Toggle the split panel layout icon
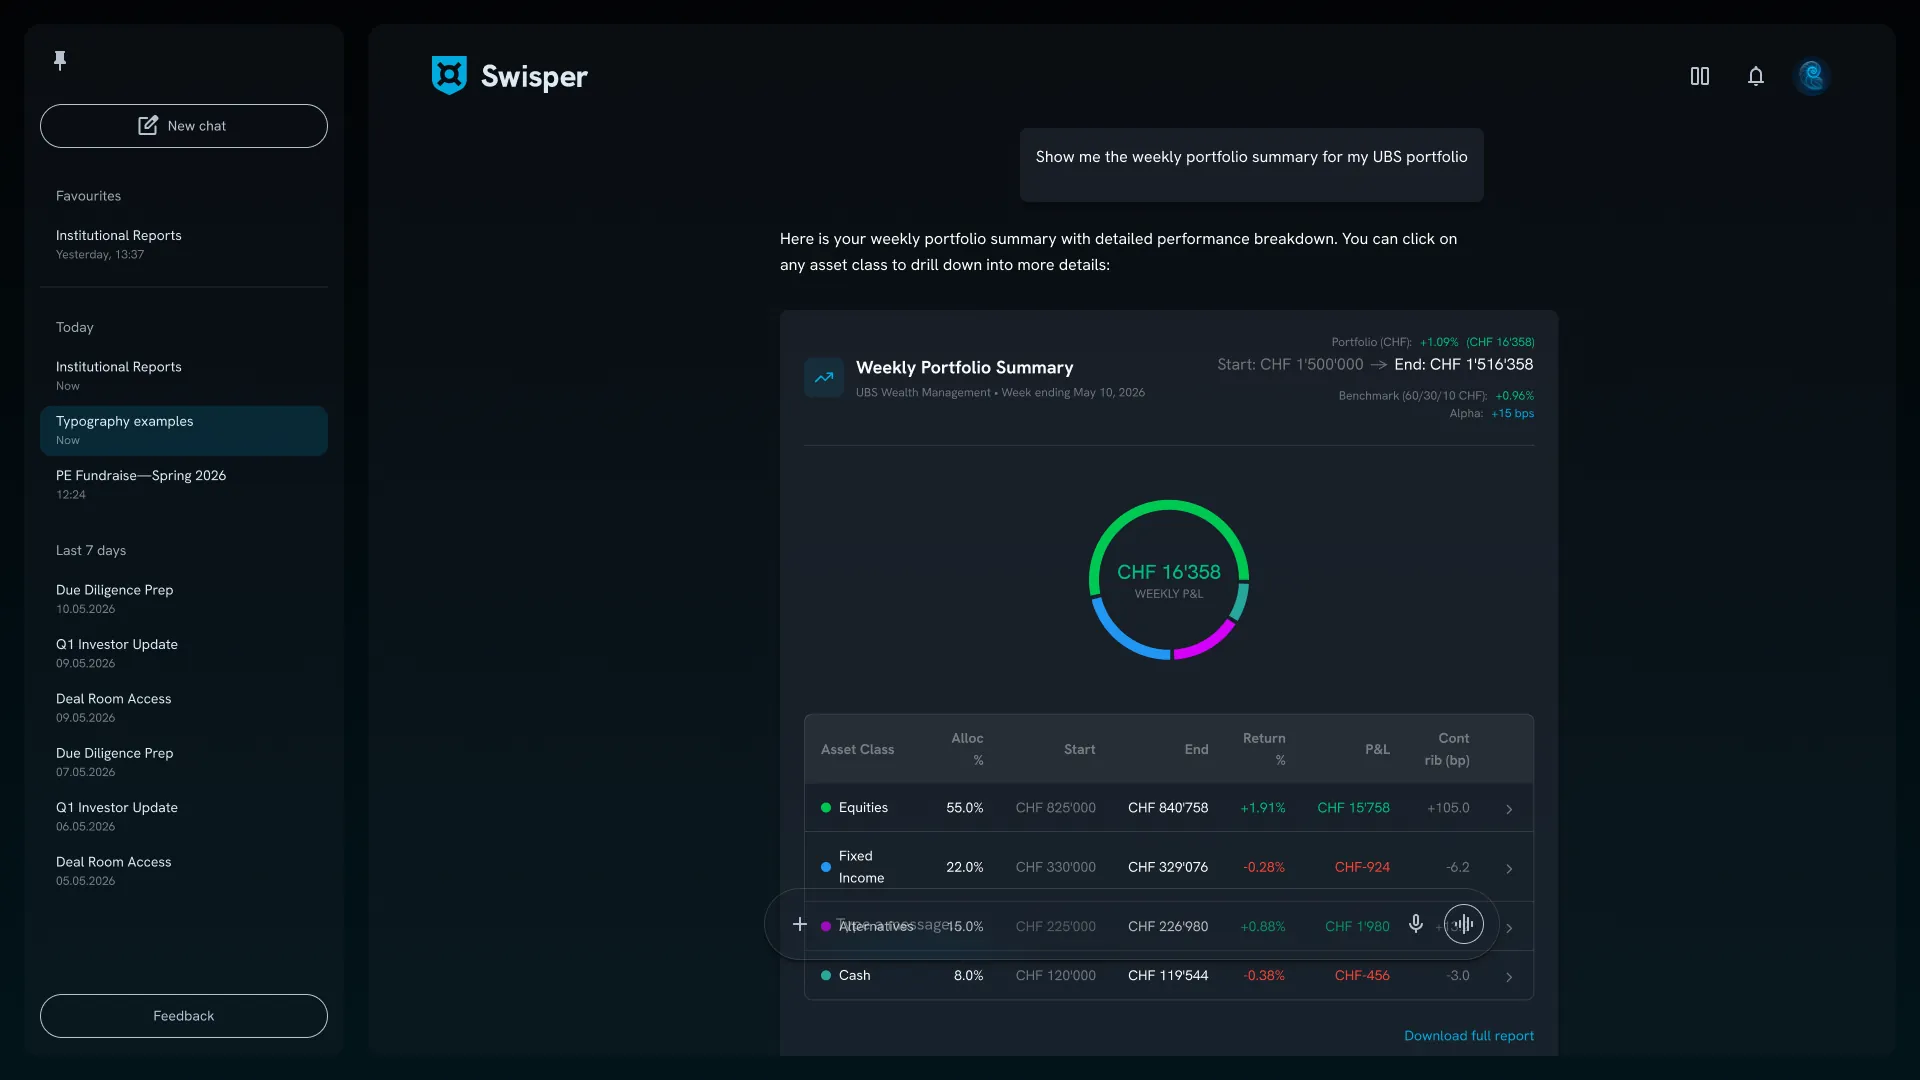 tap(1700, 76)
